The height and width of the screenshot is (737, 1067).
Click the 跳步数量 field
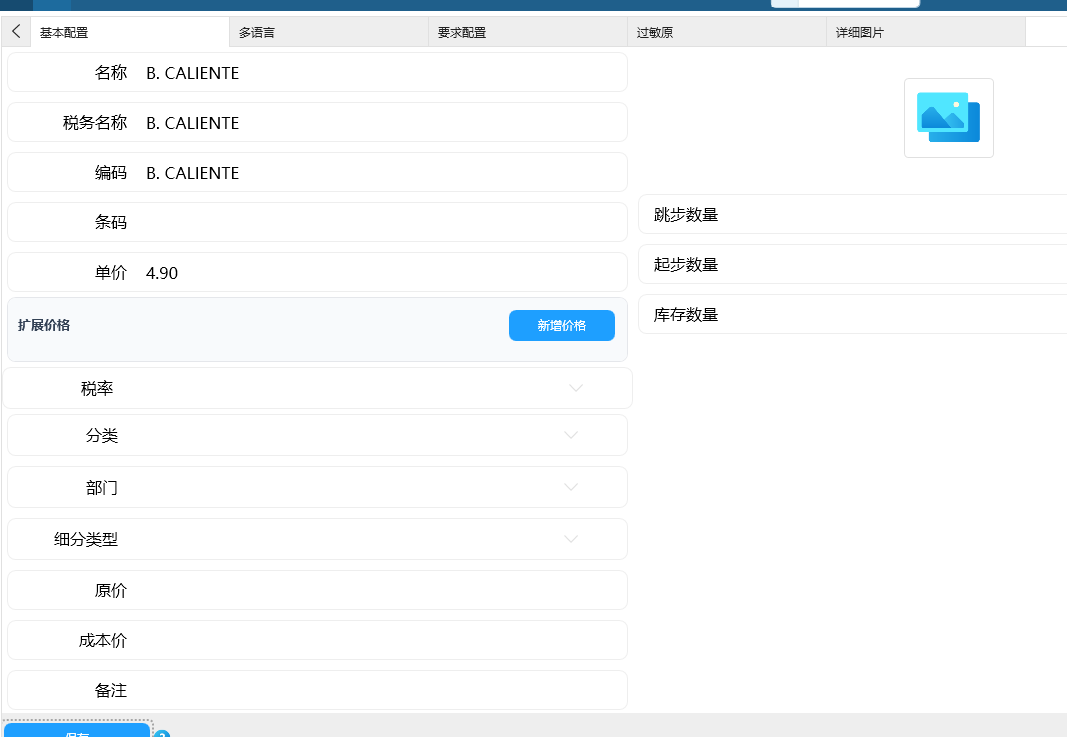coord(853,214)
